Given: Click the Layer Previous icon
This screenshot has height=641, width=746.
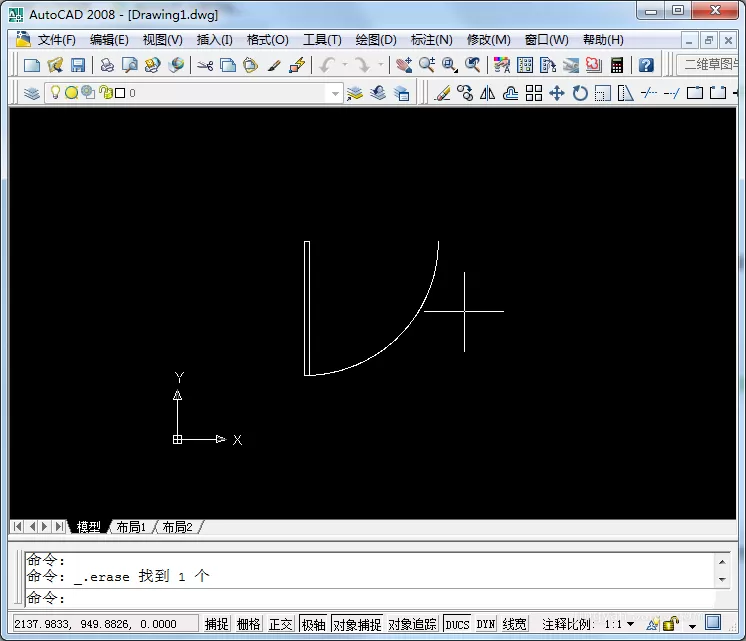Looking at the screenshot, I should pyautogui.click(x=378, y=93).
